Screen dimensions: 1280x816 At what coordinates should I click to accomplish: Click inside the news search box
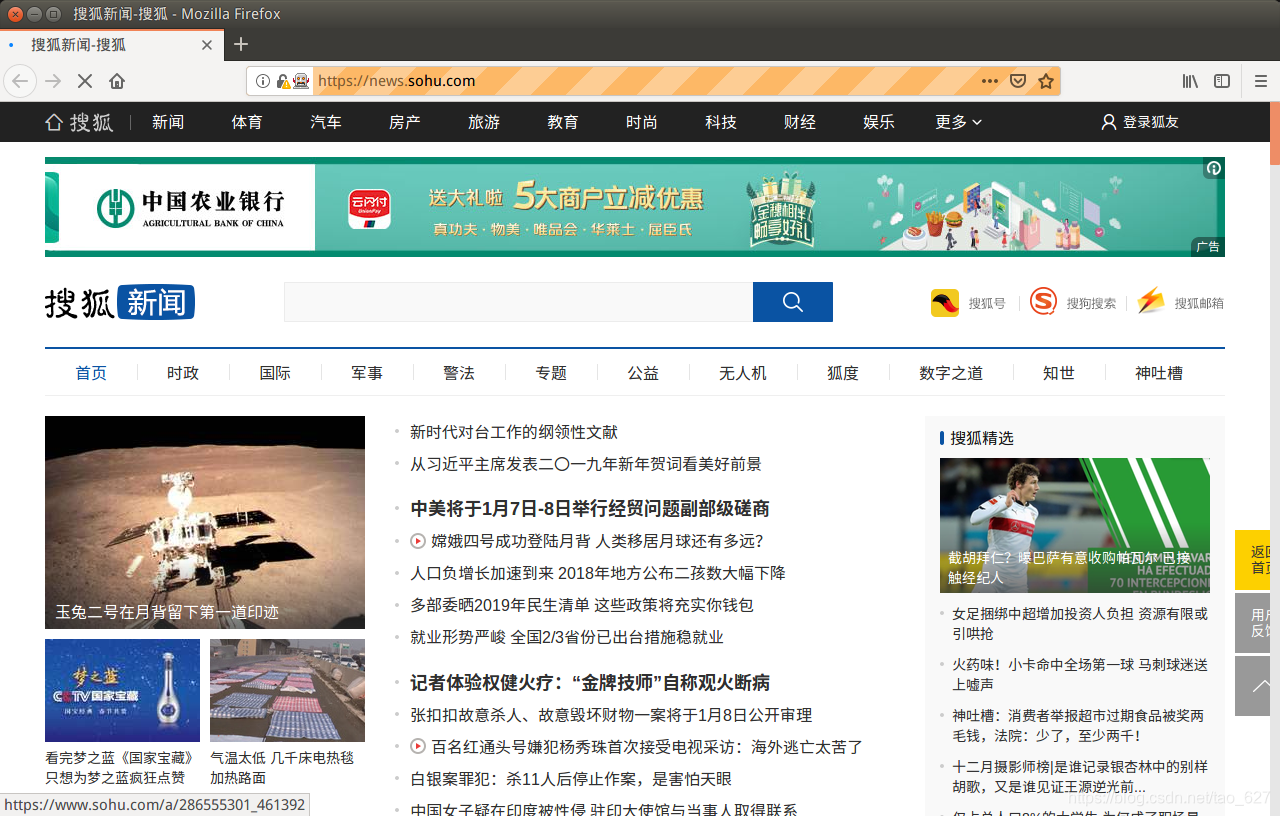[518, 302]
